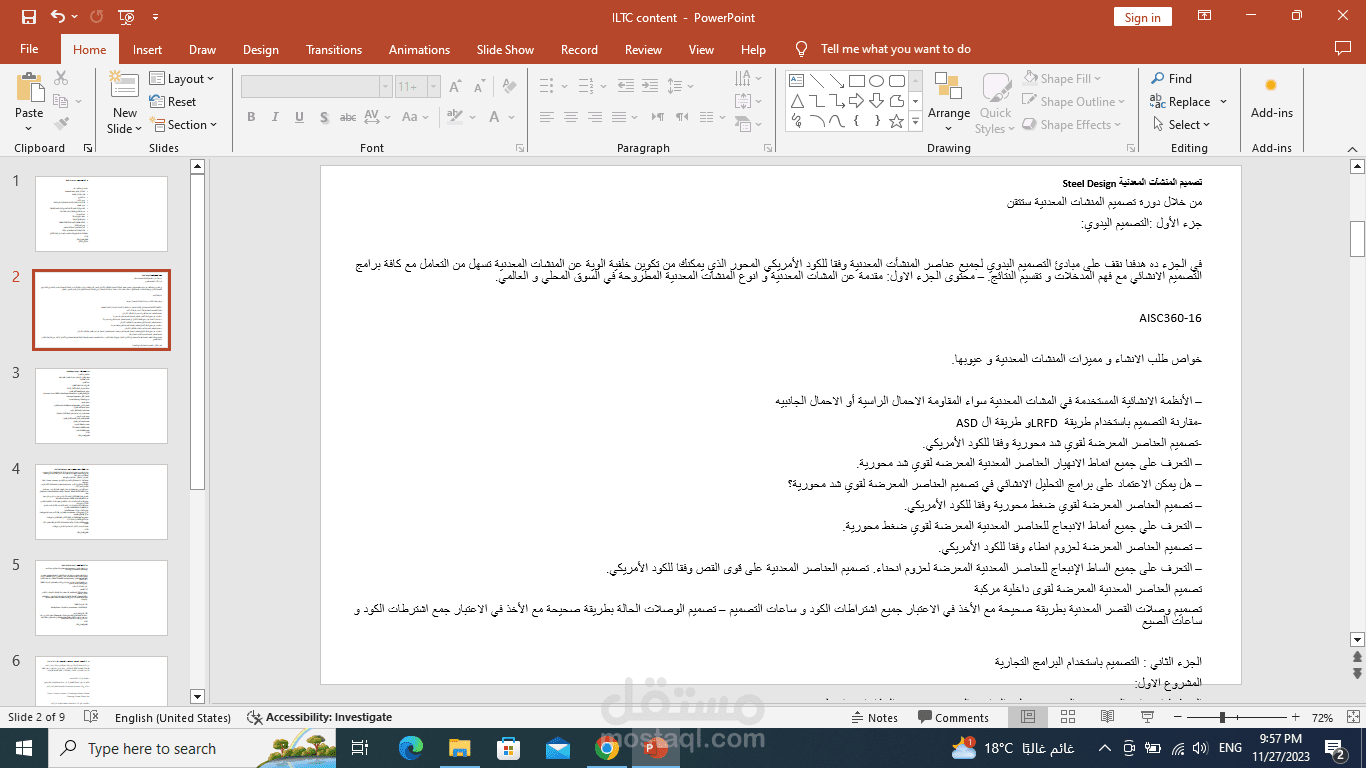The height and width of the screenshot is (768, 1366).
Task: Click Find in the Editing group
Action: tap(1171, 78)
